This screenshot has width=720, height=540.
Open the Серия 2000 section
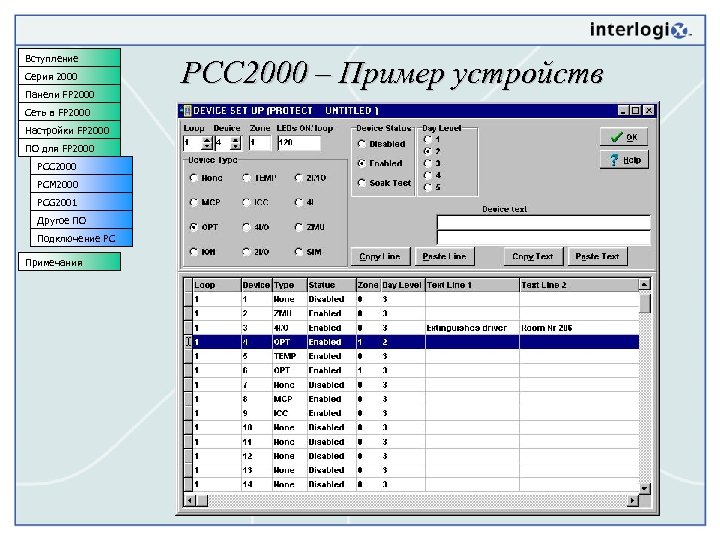[69, 76]
